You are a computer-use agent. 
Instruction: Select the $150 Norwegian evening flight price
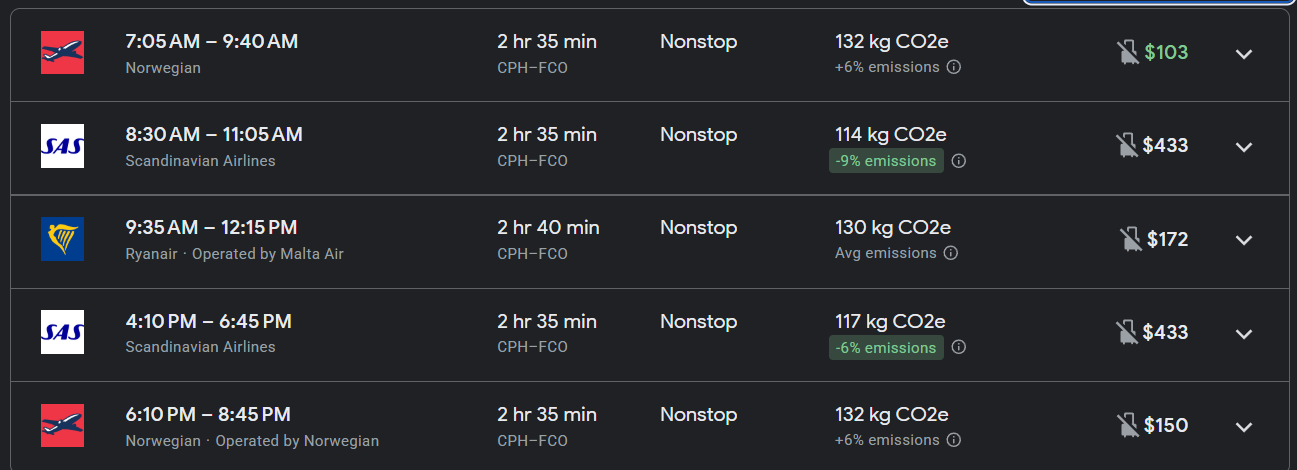coord(1166,426)
